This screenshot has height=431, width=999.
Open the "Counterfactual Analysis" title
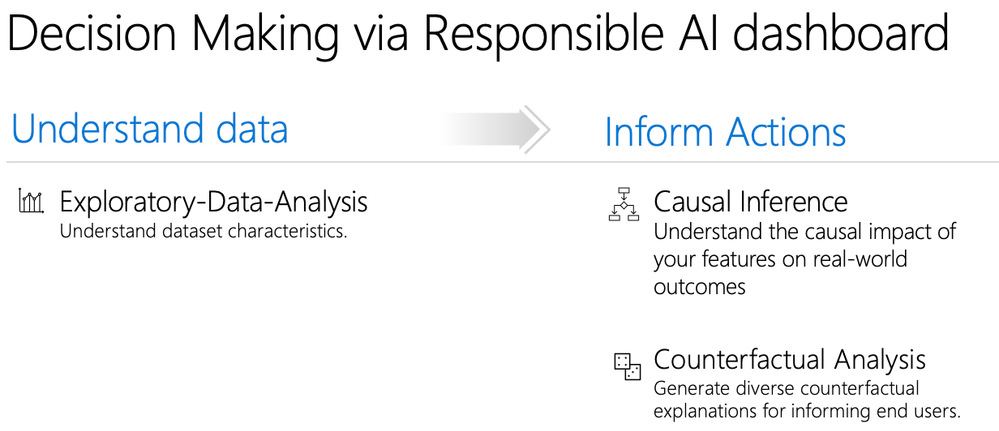coord(789,360)
